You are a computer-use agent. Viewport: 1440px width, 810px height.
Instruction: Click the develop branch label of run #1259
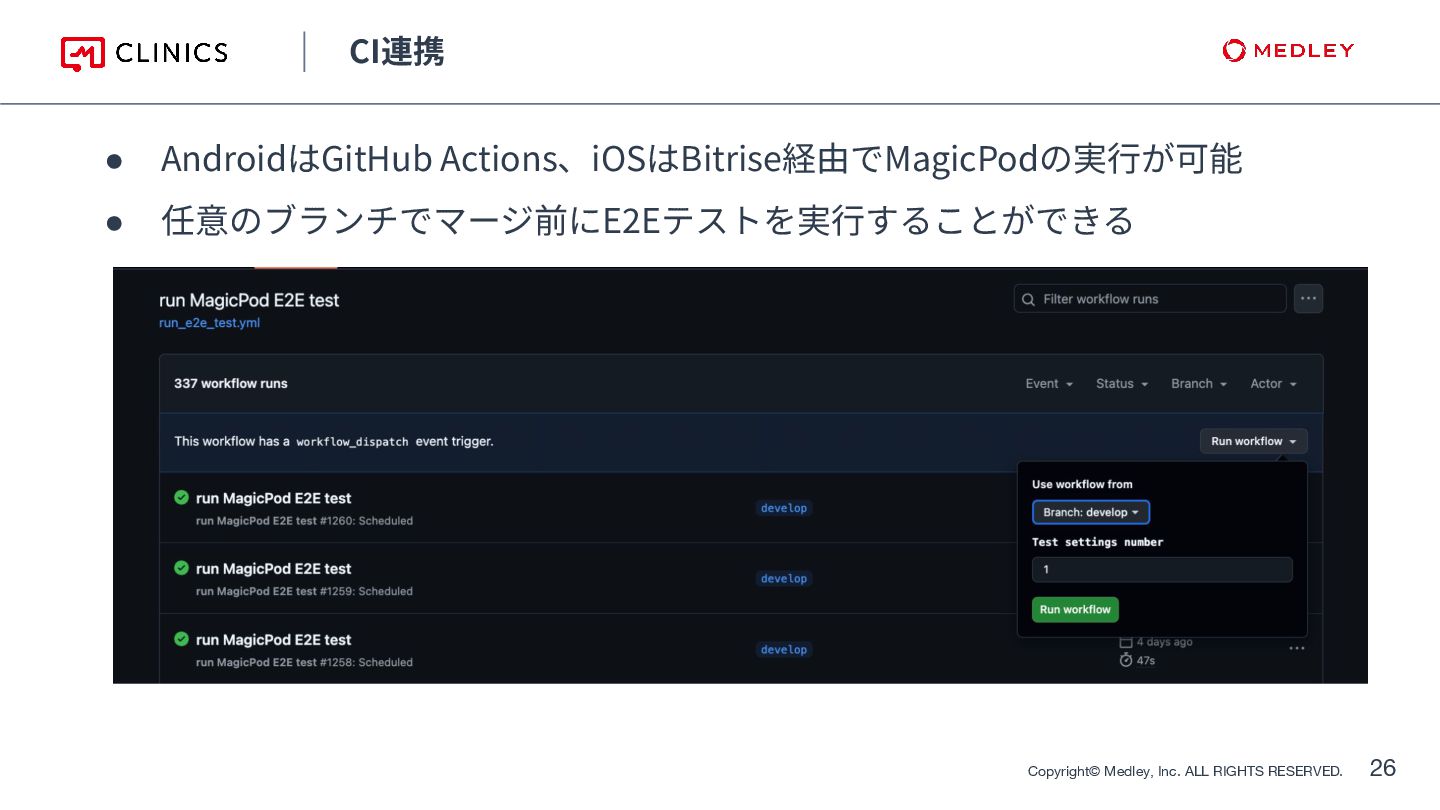point(784,579)
